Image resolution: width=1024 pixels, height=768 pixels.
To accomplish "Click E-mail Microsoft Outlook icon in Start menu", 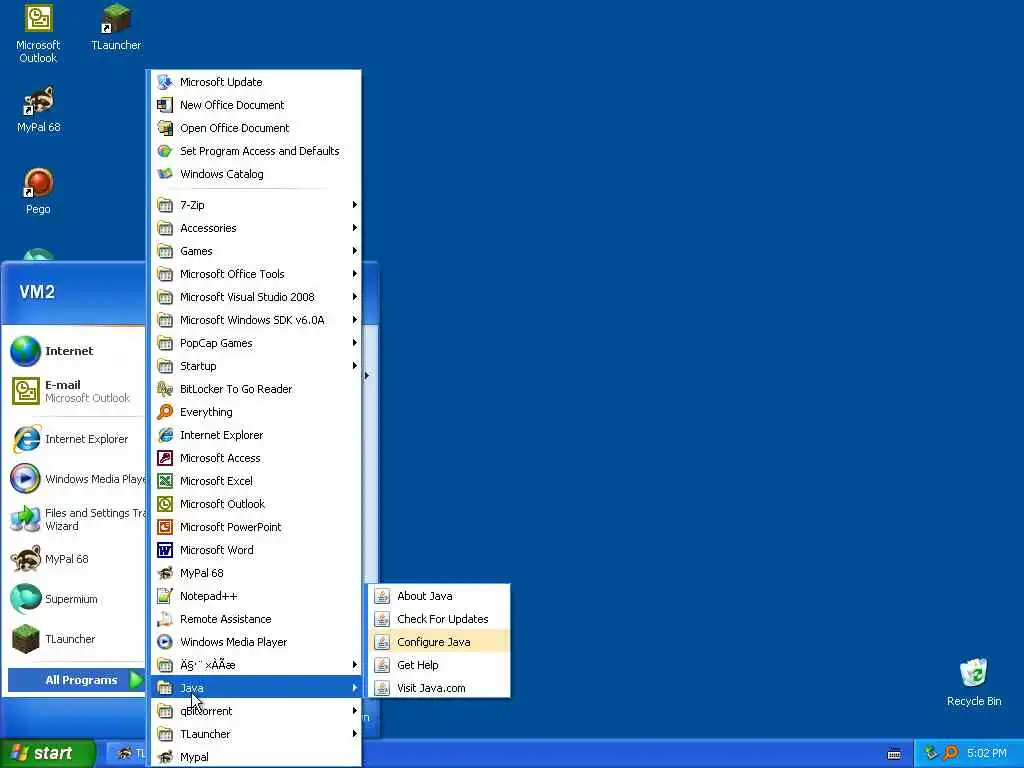I will (25, 391).
